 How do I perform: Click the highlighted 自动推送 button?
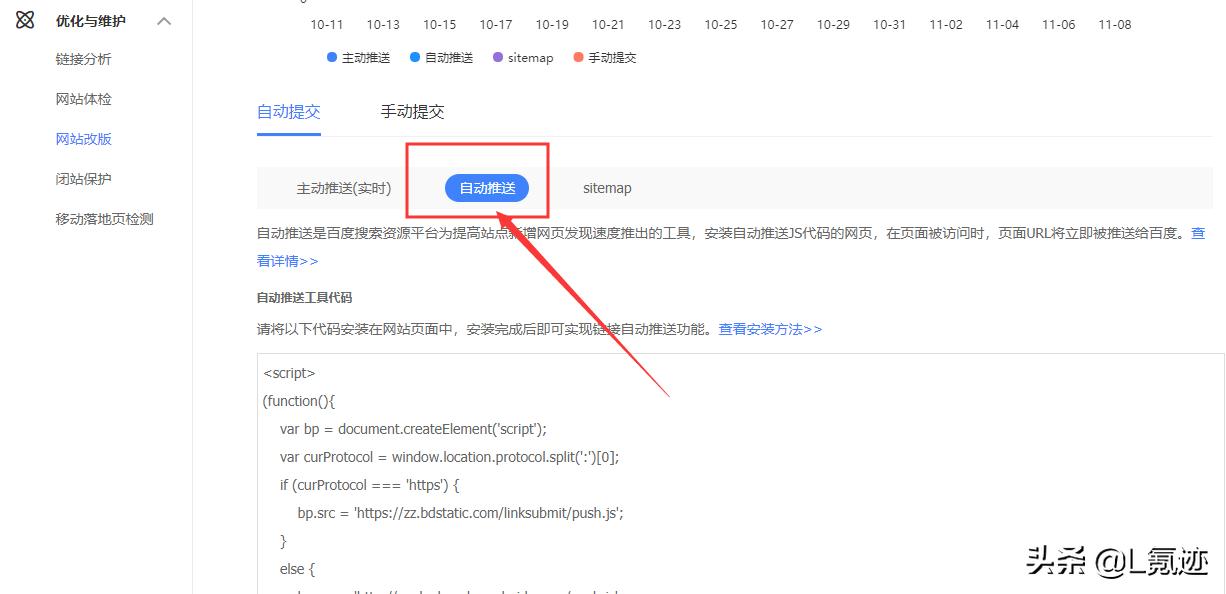tap(487, 188)
